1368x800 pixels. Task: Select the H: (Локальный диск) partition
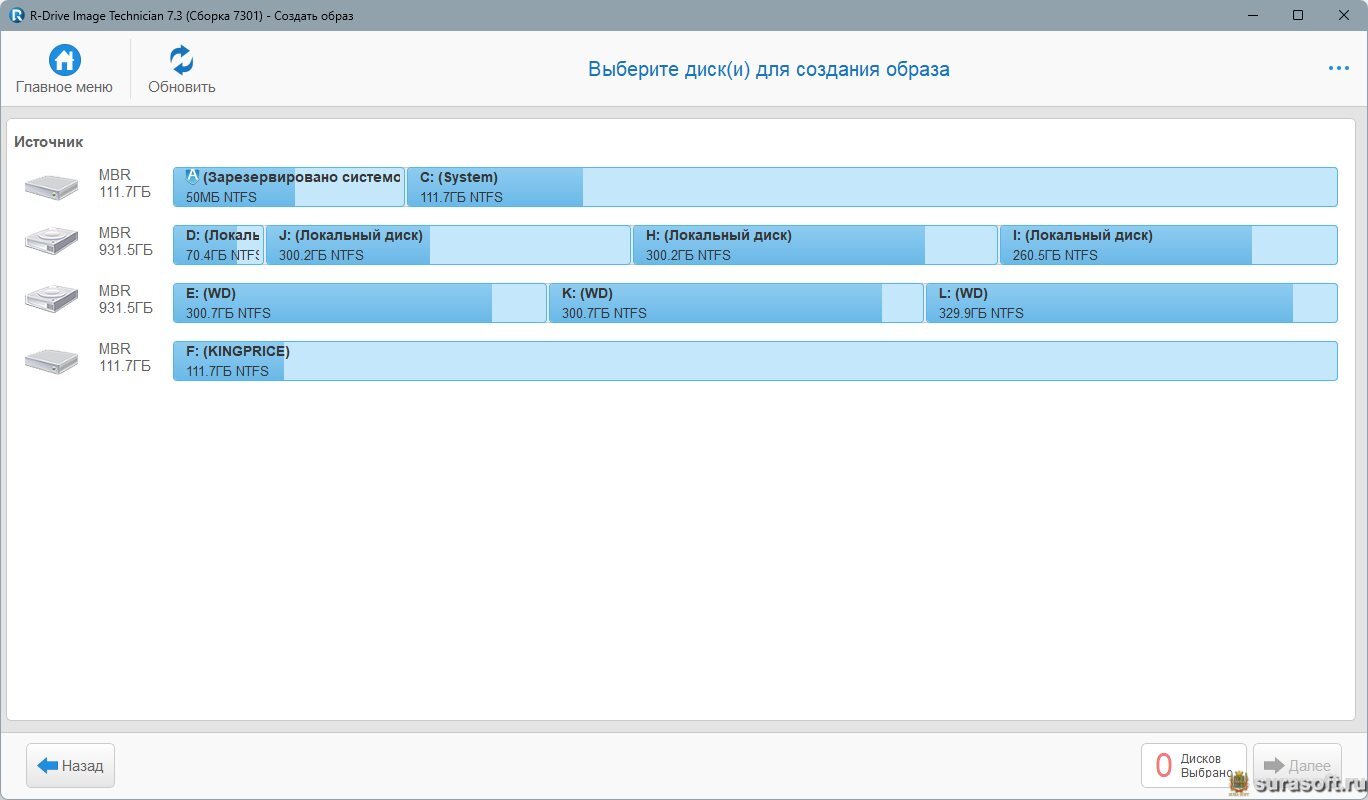(x=815, y=245)
